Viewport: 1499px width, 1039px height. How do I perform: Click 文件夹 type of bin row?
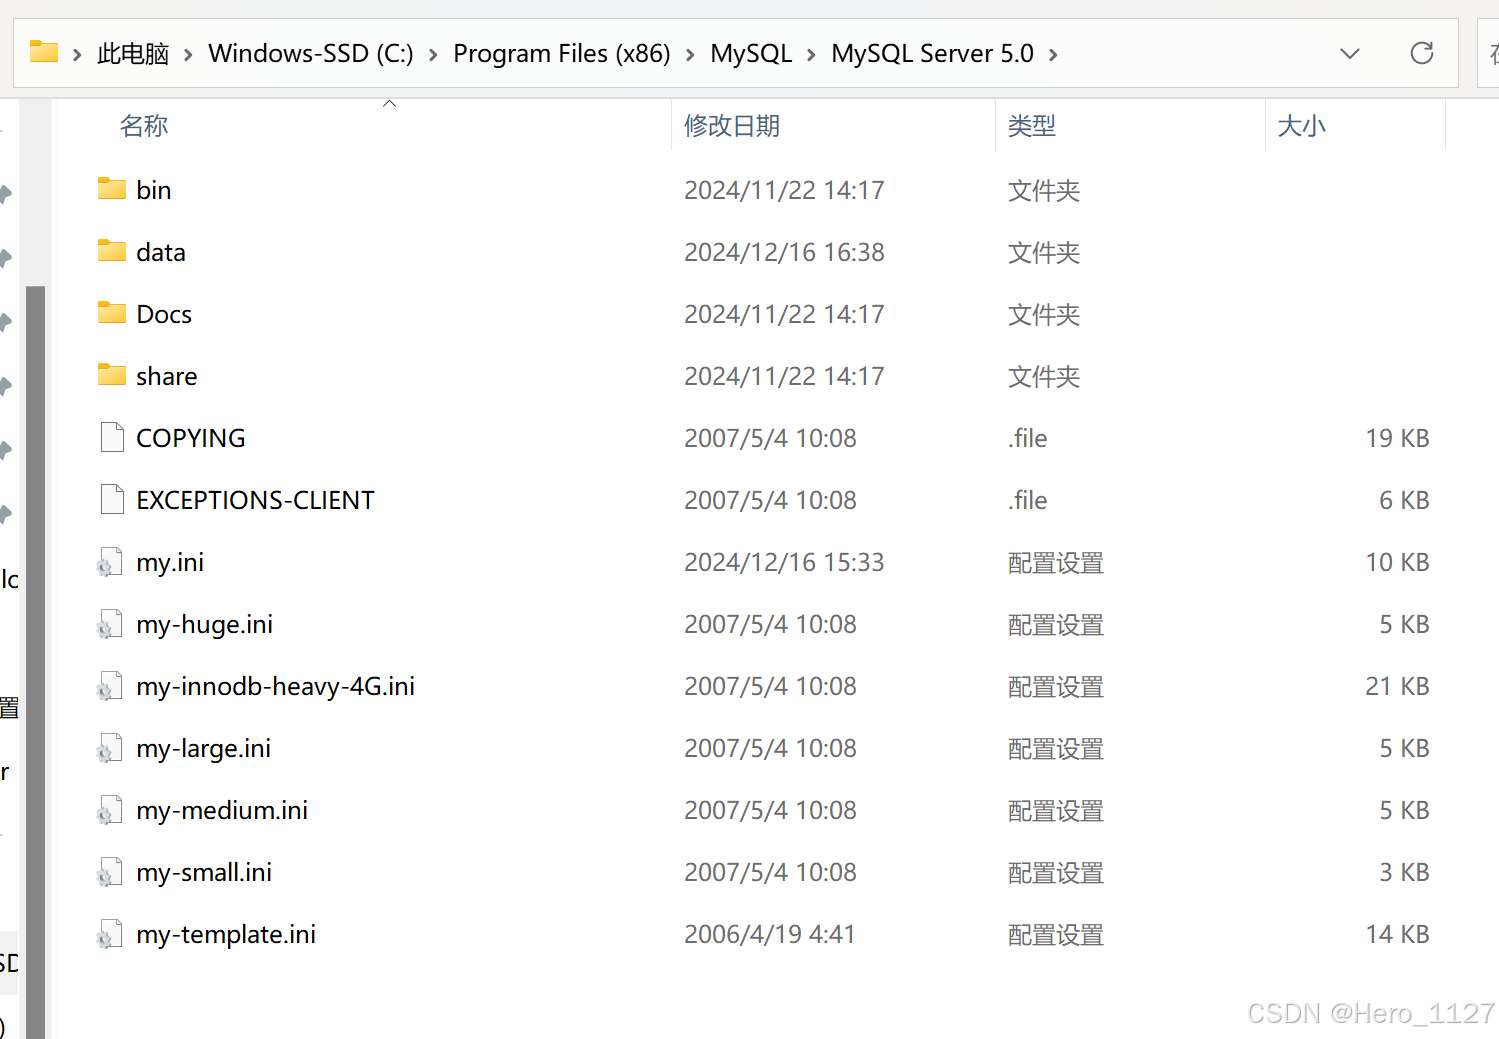(1044, 190)
